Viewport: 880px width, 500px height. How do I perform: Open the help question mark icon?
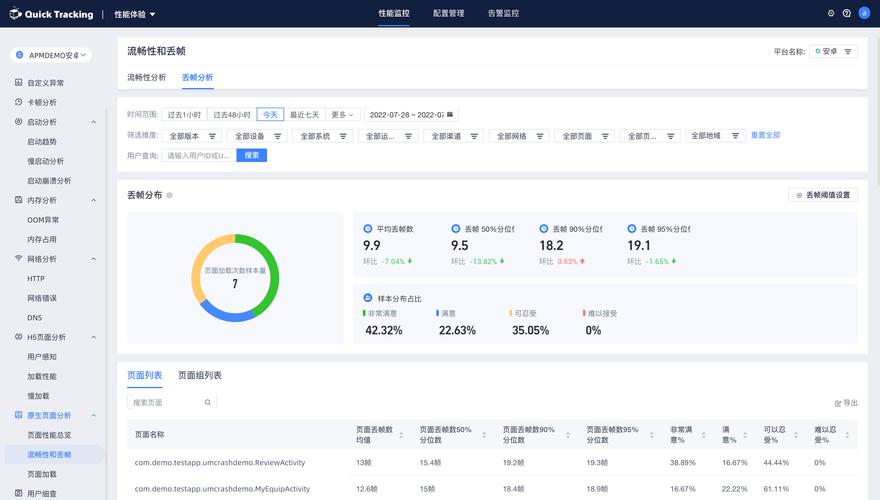(x=847, y=14)
